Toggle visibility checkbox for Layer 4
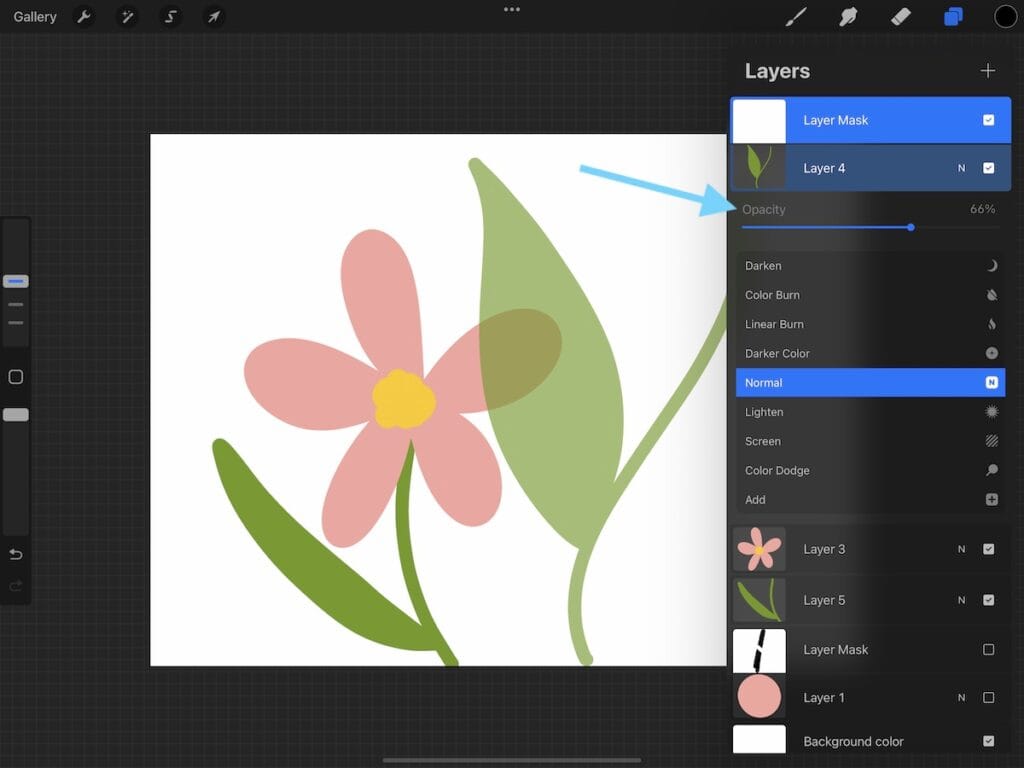This screenshot has width=1024, height=768. tap(988, 168)
